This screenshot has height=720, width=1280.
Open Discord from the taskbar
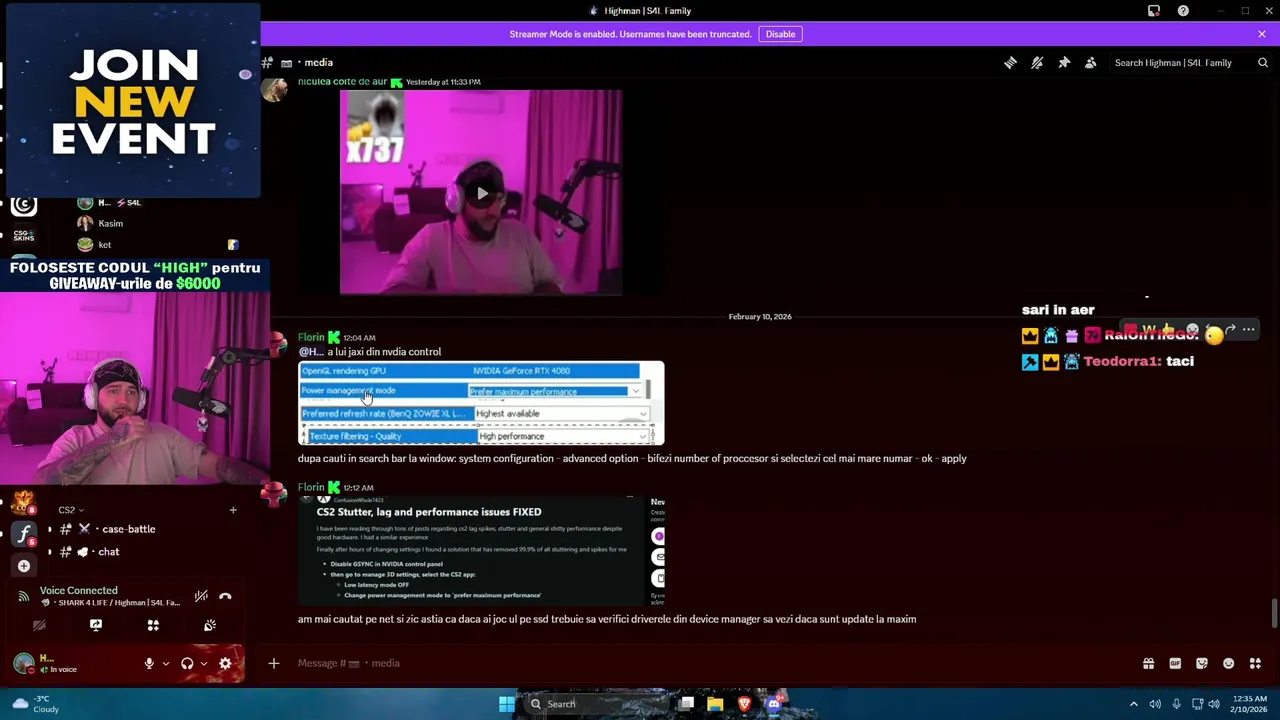coord(773,704)
